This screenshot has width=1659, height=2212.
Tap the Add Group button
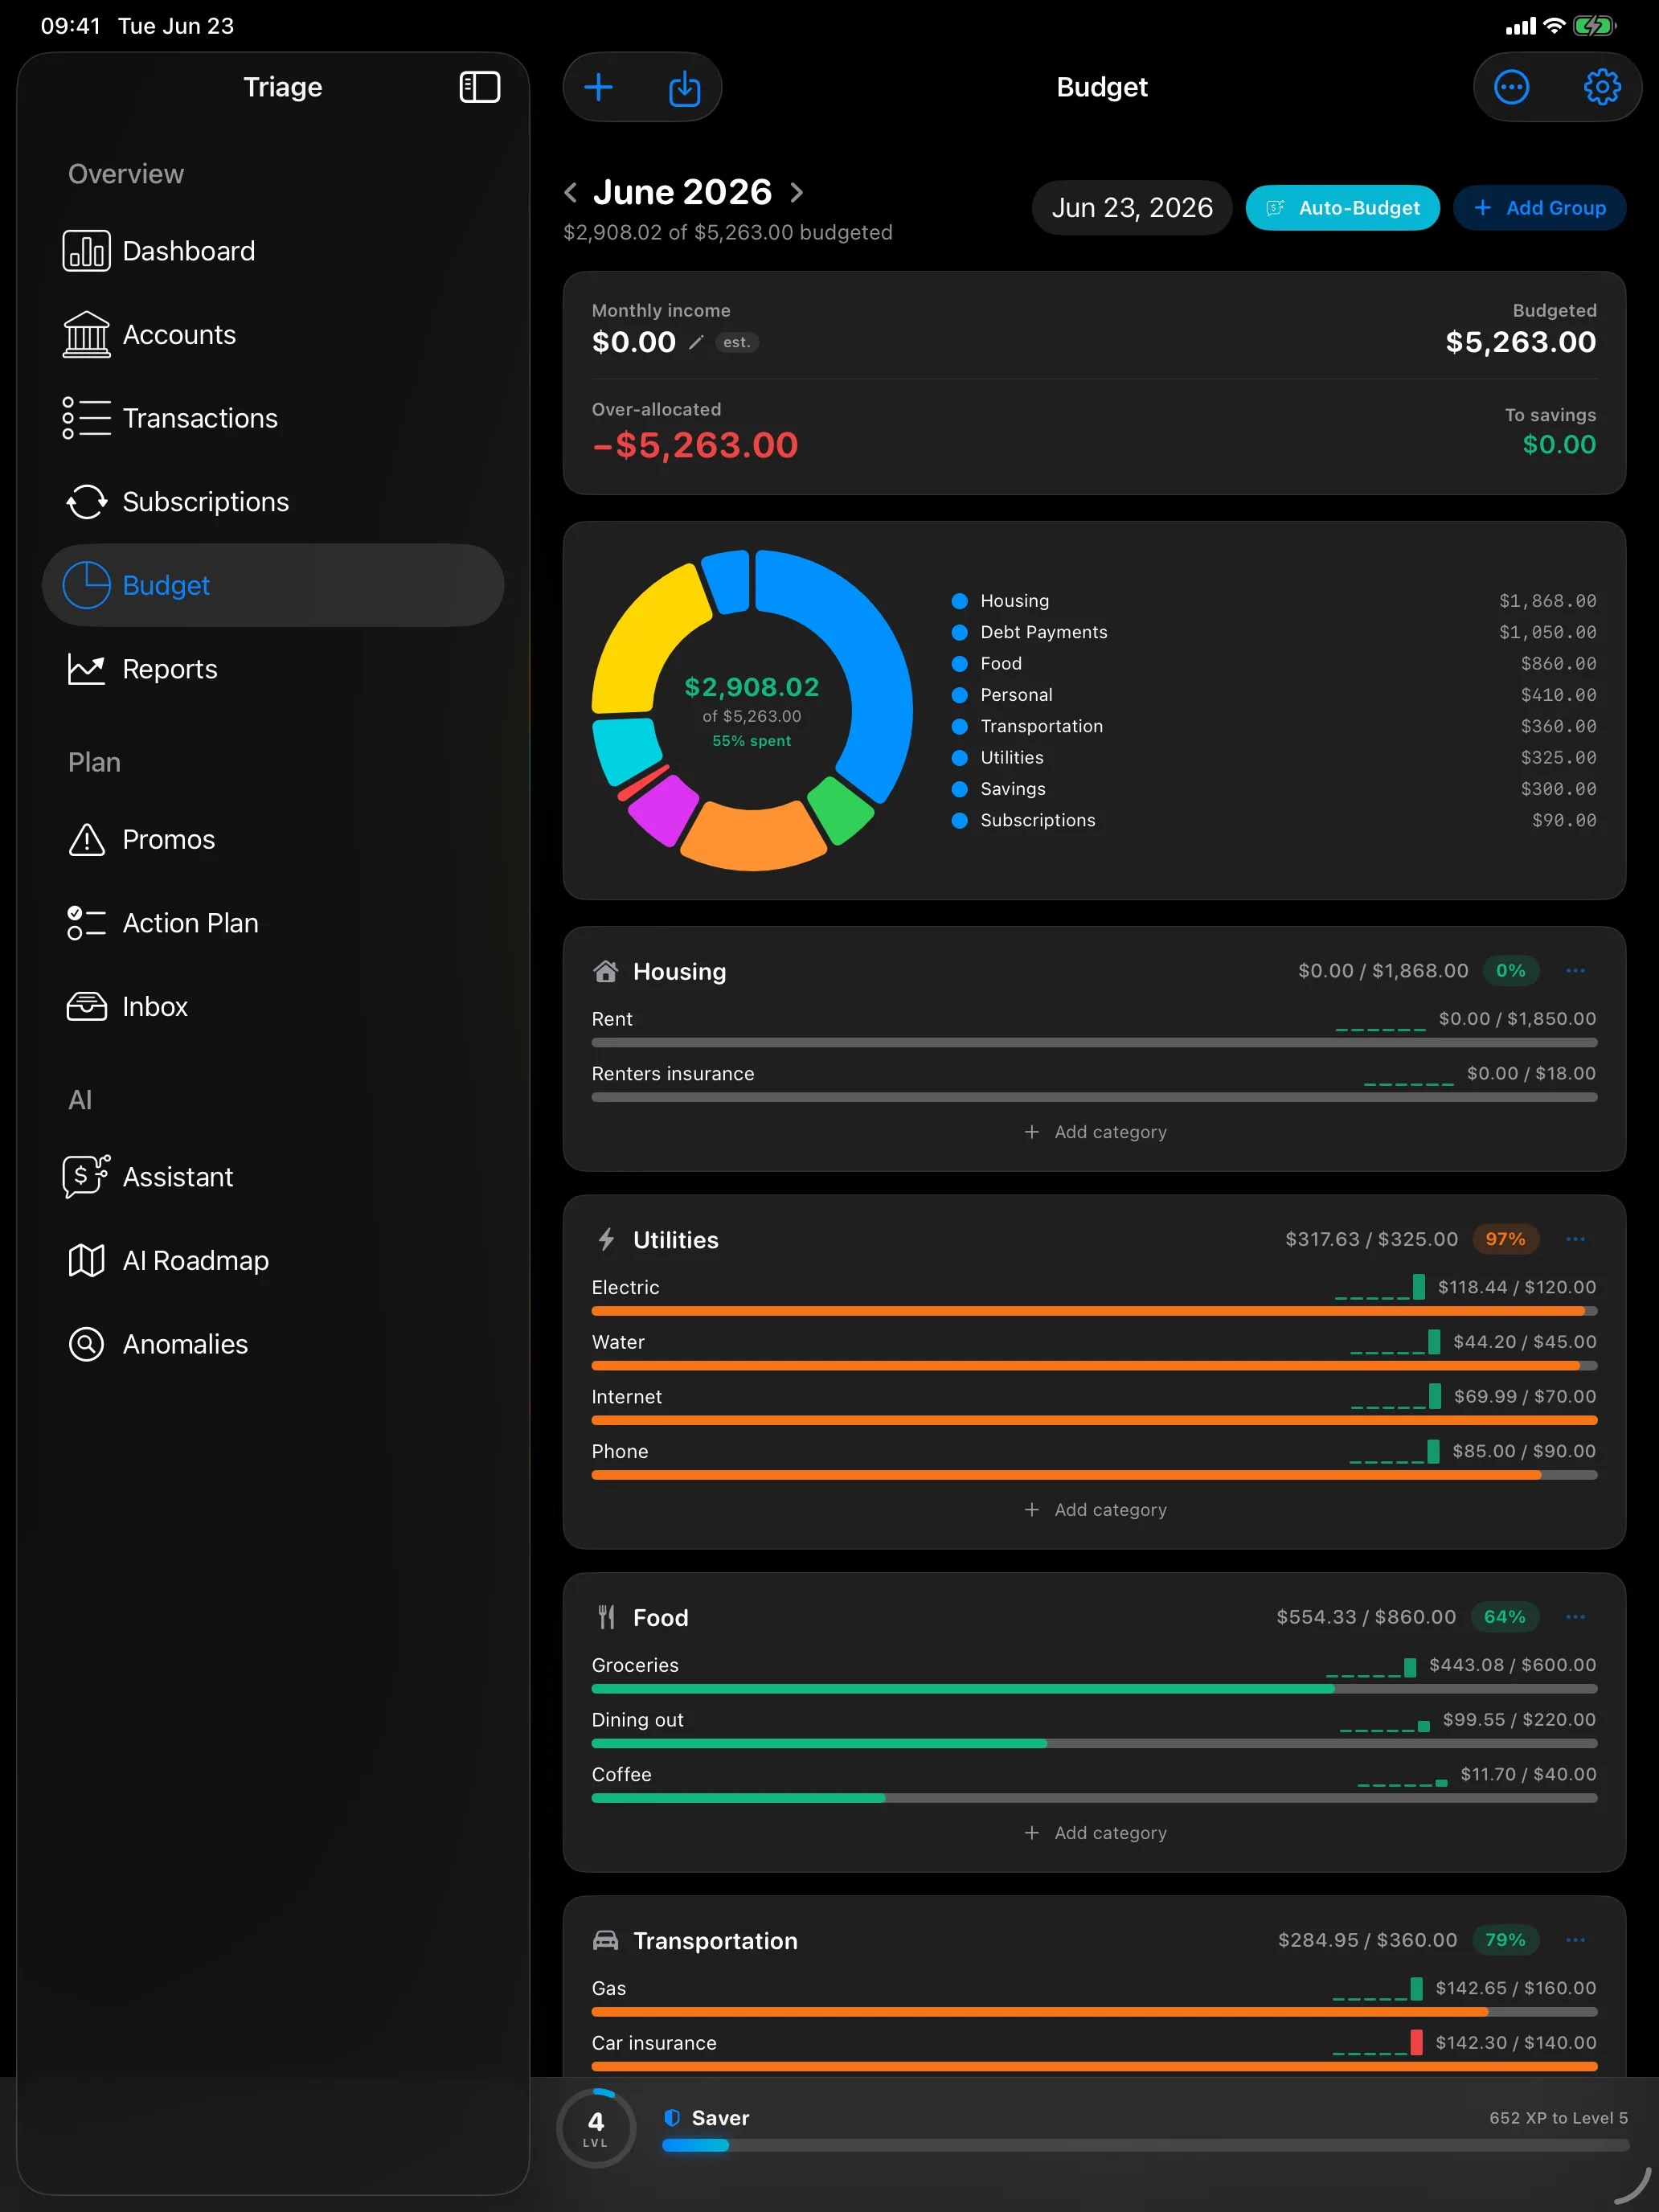pyautogui.click(x=1540, y=208)
